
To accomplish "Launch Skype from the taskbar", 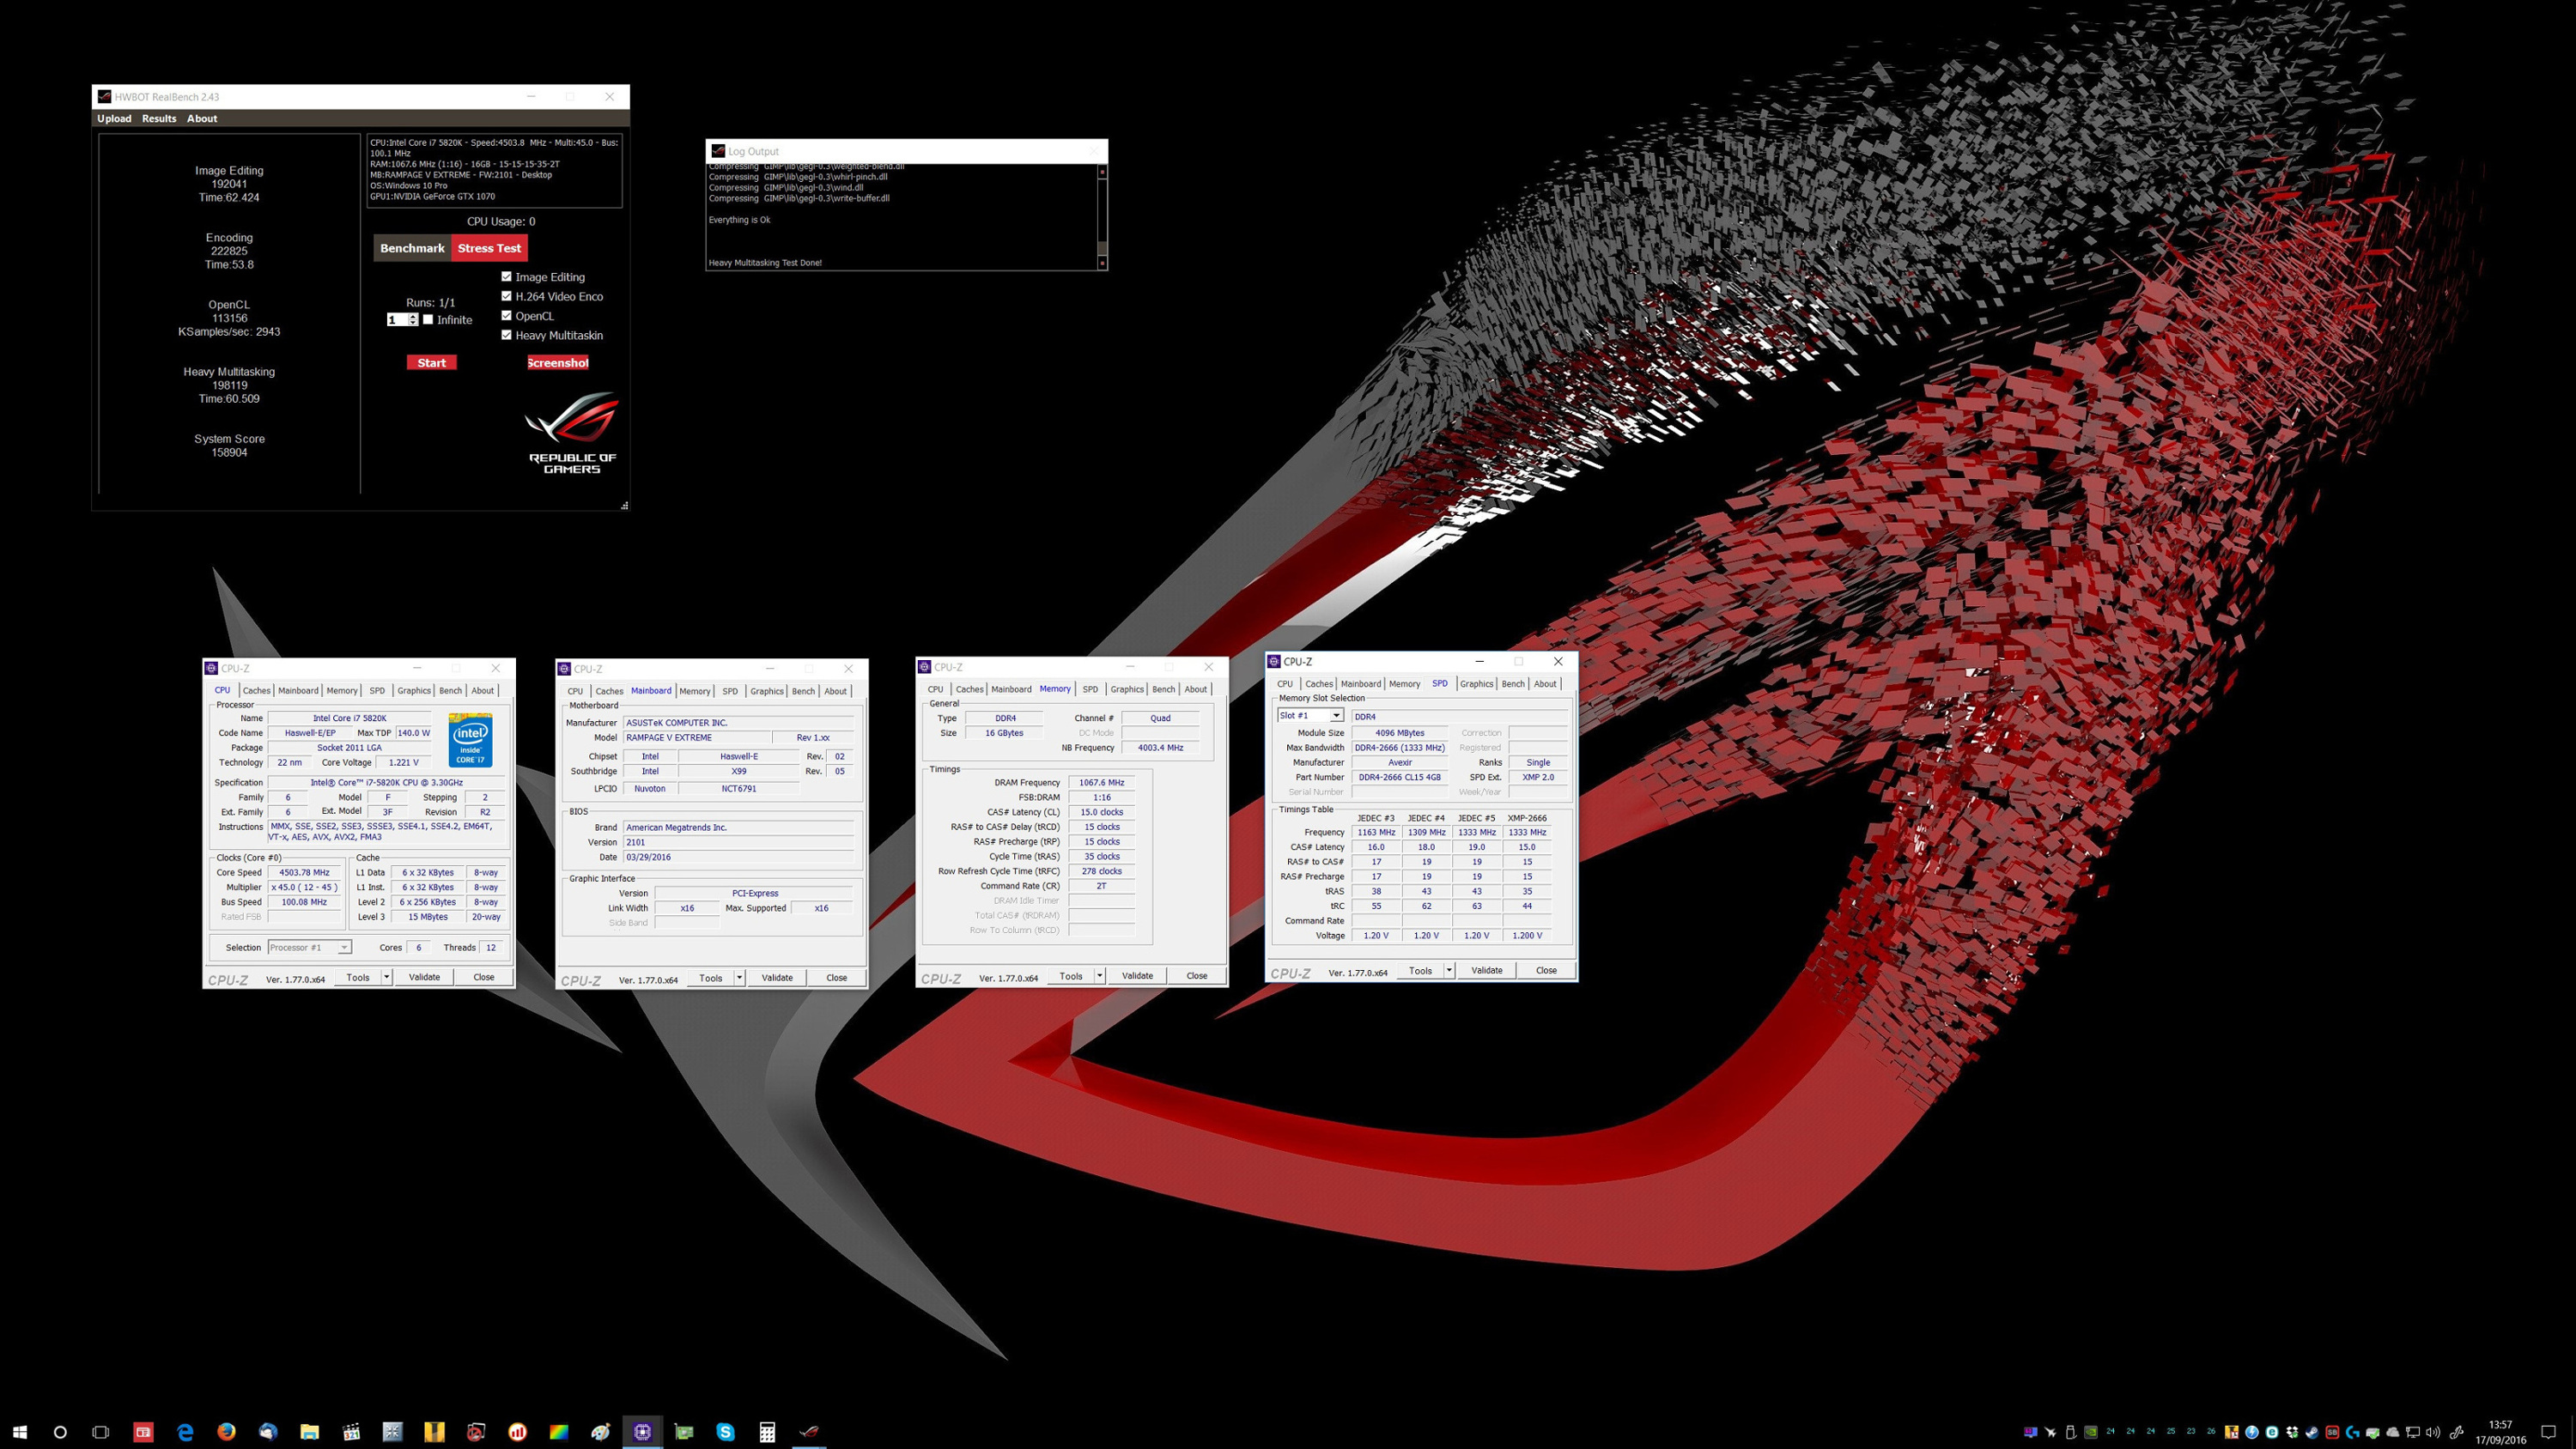I will [x=725, y=1432].
